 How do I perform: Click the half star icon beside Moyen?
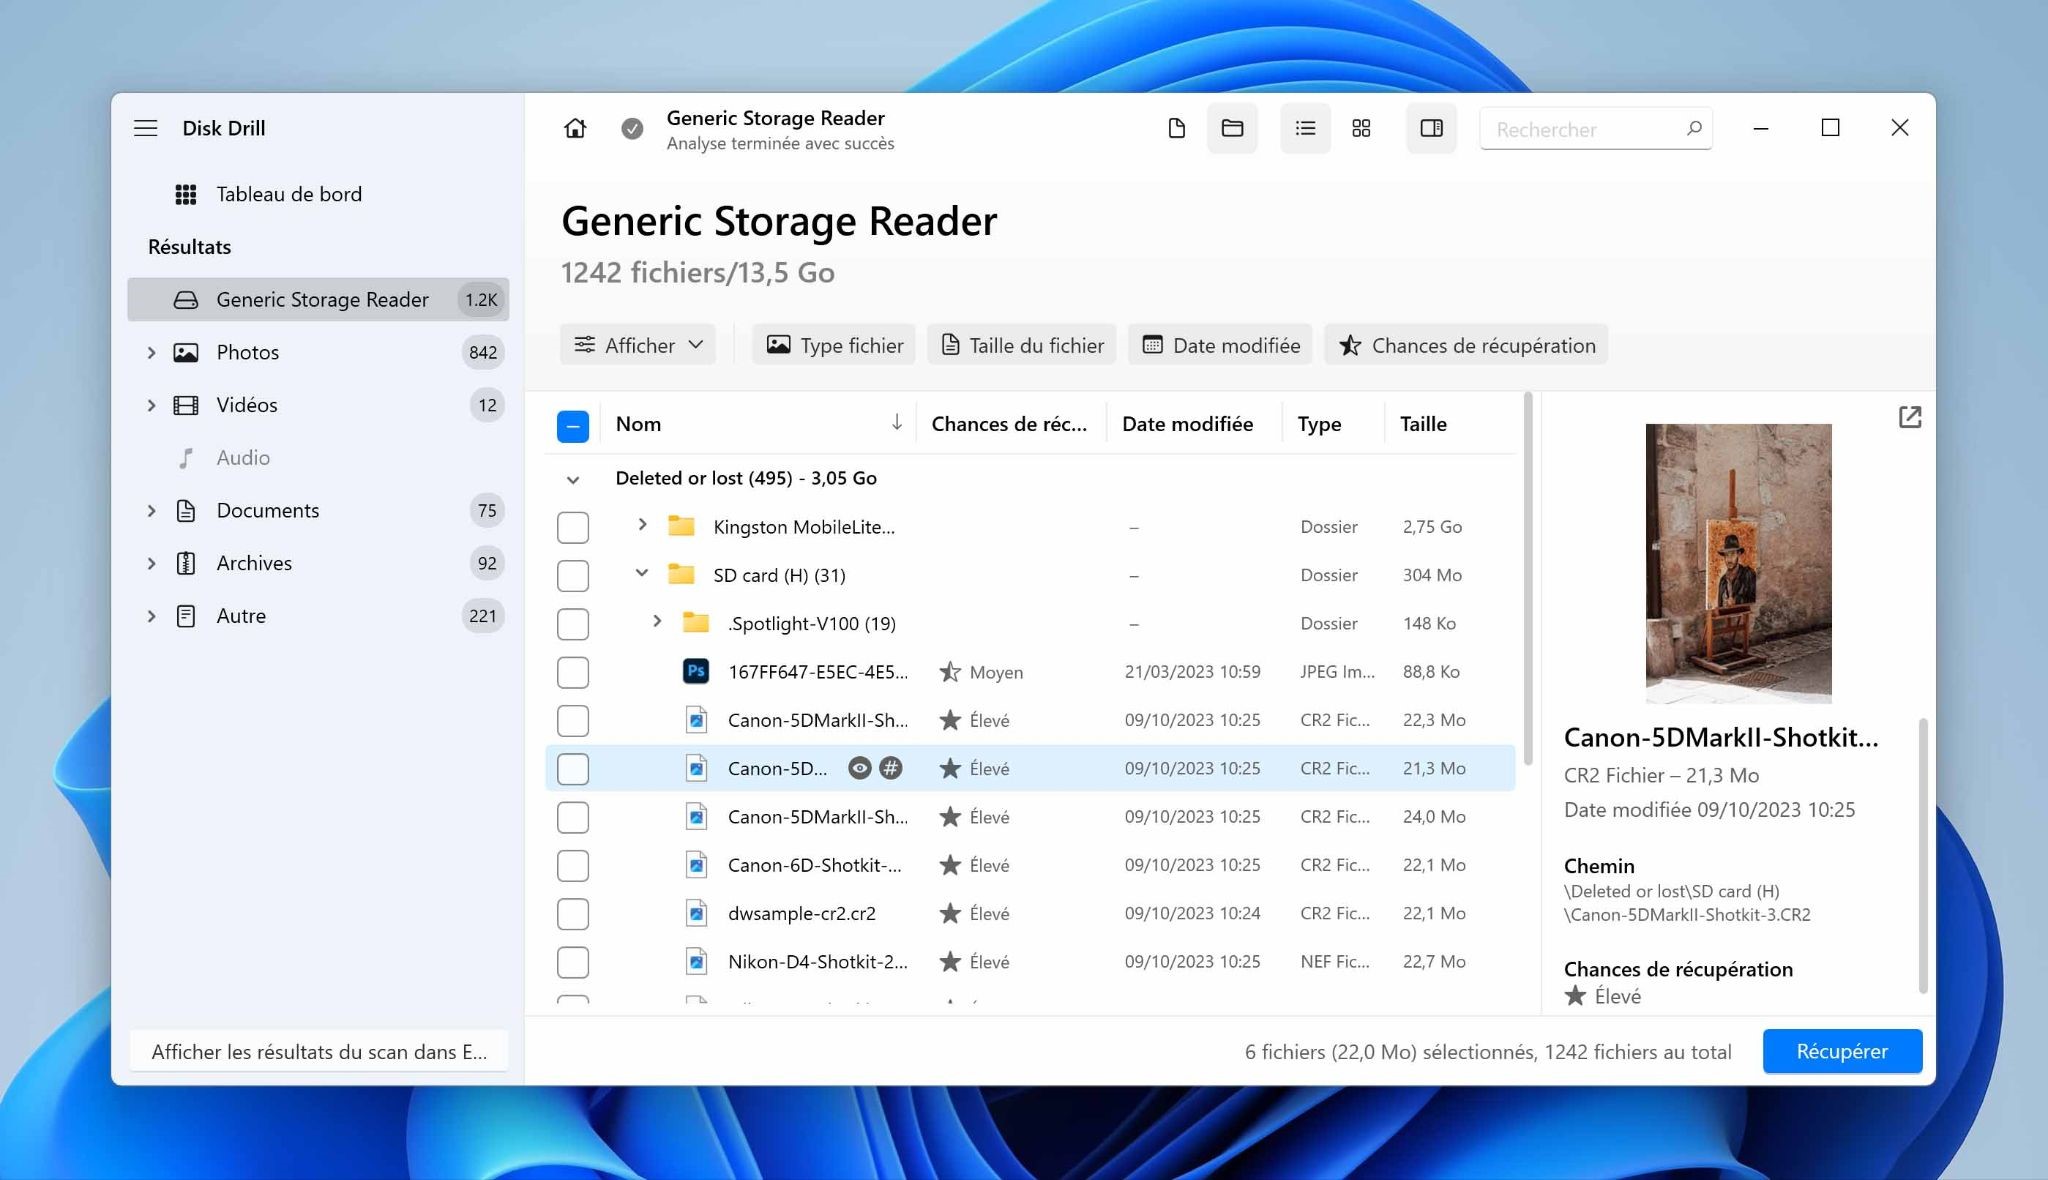(x=949, y=672)
